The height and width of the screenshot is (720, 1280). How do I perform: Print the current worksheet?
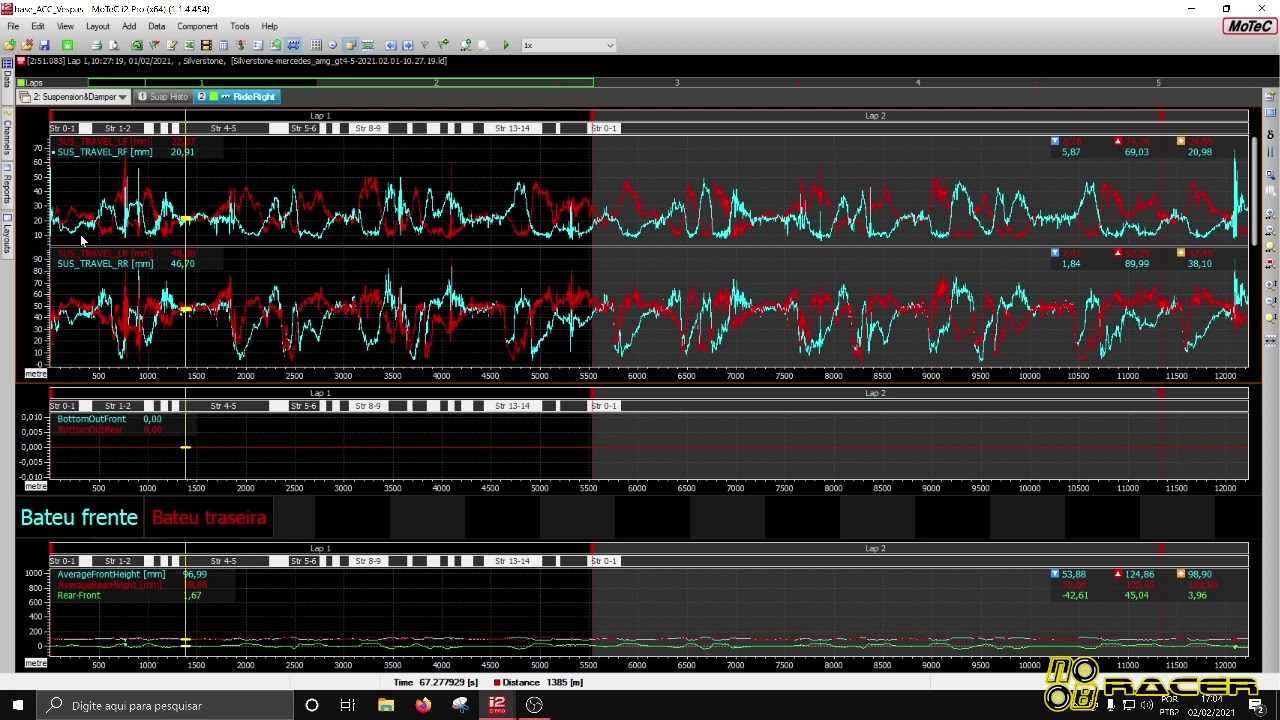pos(96,45)
